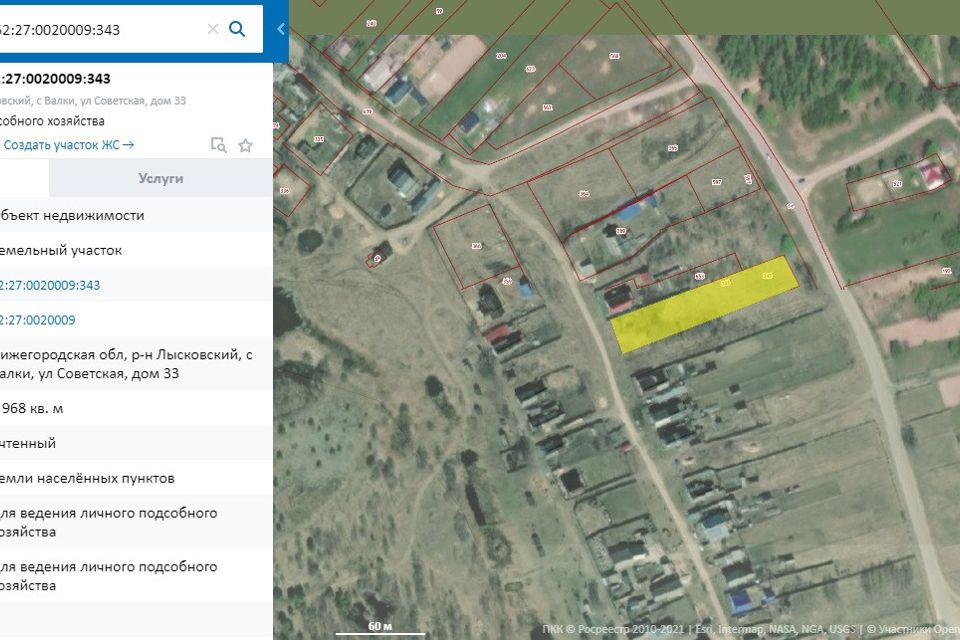Click parcel labeled 597 on the map
The height and width of the screenshot is (640, 960).
point(716,182)
